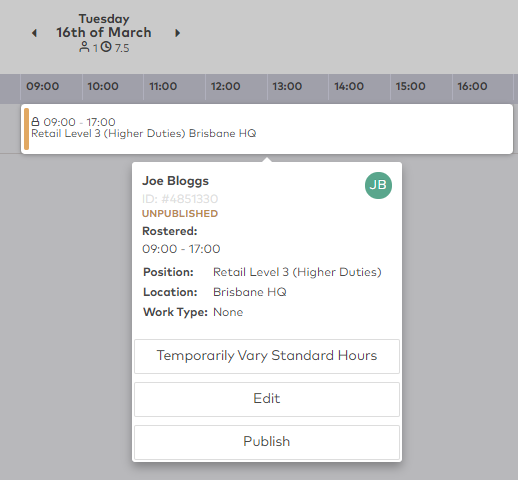Click the employee ID #4851330 text
This screenshot has height=480, width=518.
[180, 199]
